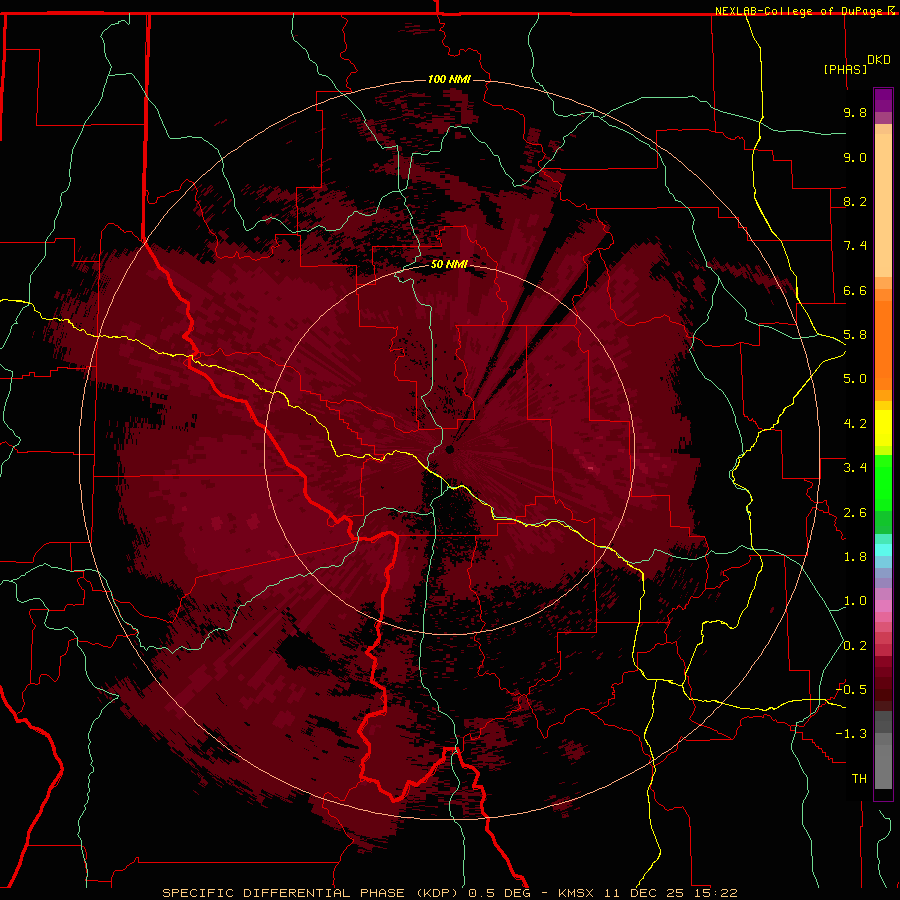The height and width of the screenshot is (900, 900).
Task: Select the 9.8 value on the color scale
Action: pyautogui.click(x=855, y=112)
